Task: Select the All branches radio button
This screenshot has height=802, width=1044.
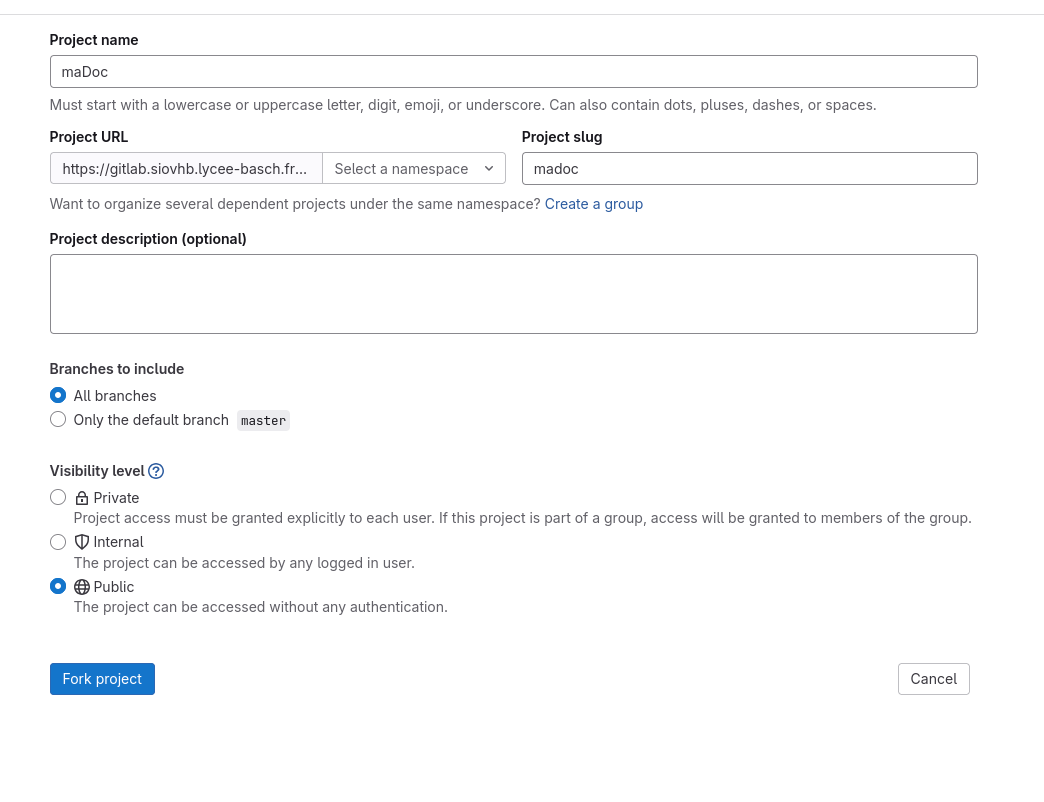Action: click(58, 396)
